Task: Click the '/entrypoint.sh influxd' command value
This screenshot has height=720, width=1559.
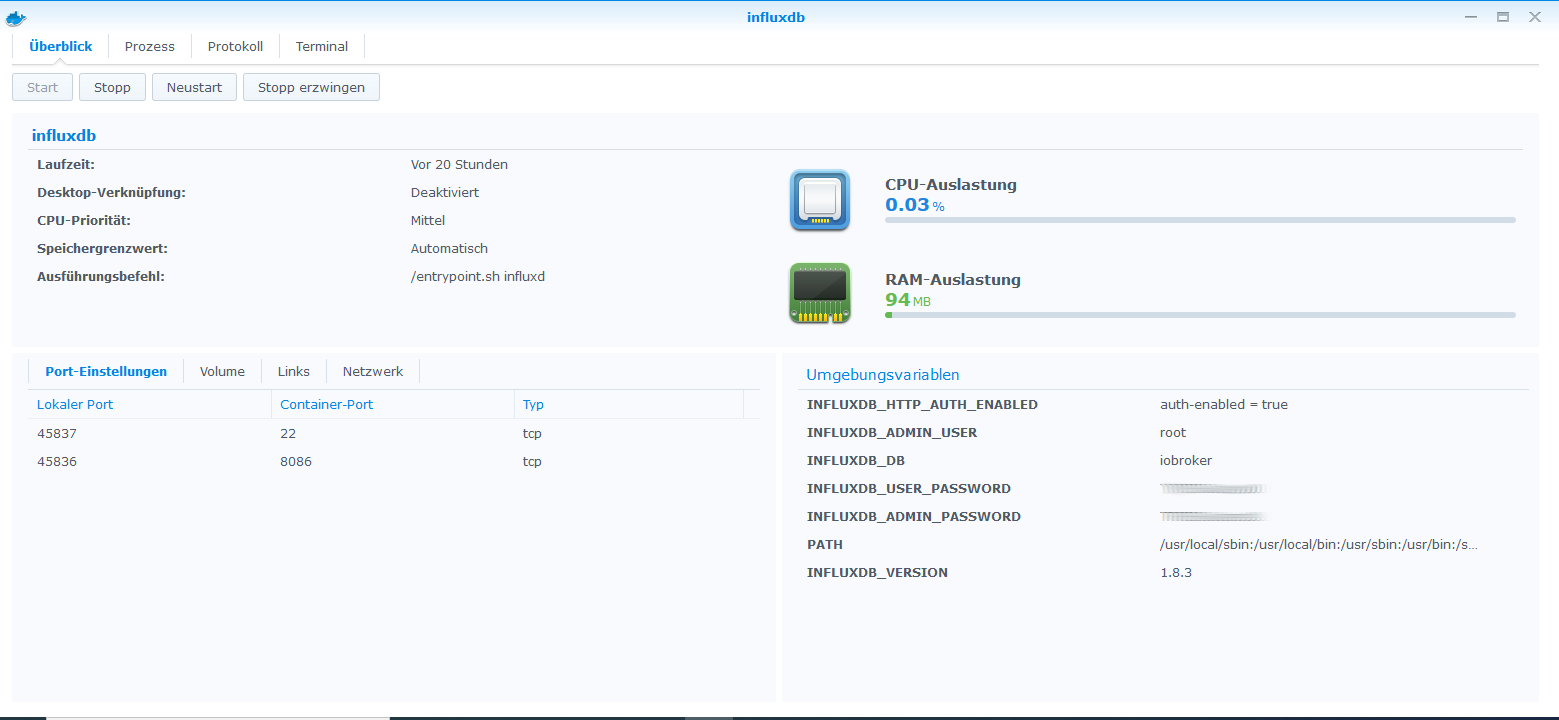Action: (x=478, y=276)
